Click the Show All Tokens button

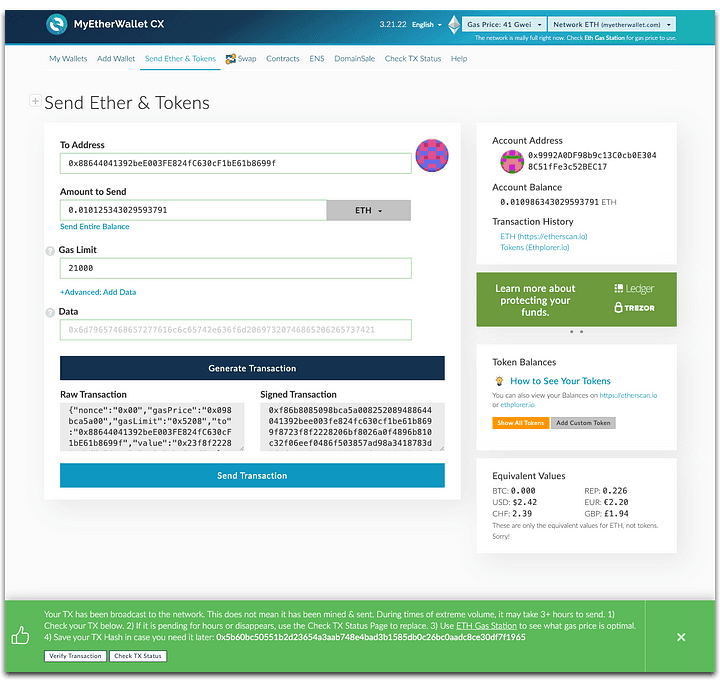(x=521, y=423)
